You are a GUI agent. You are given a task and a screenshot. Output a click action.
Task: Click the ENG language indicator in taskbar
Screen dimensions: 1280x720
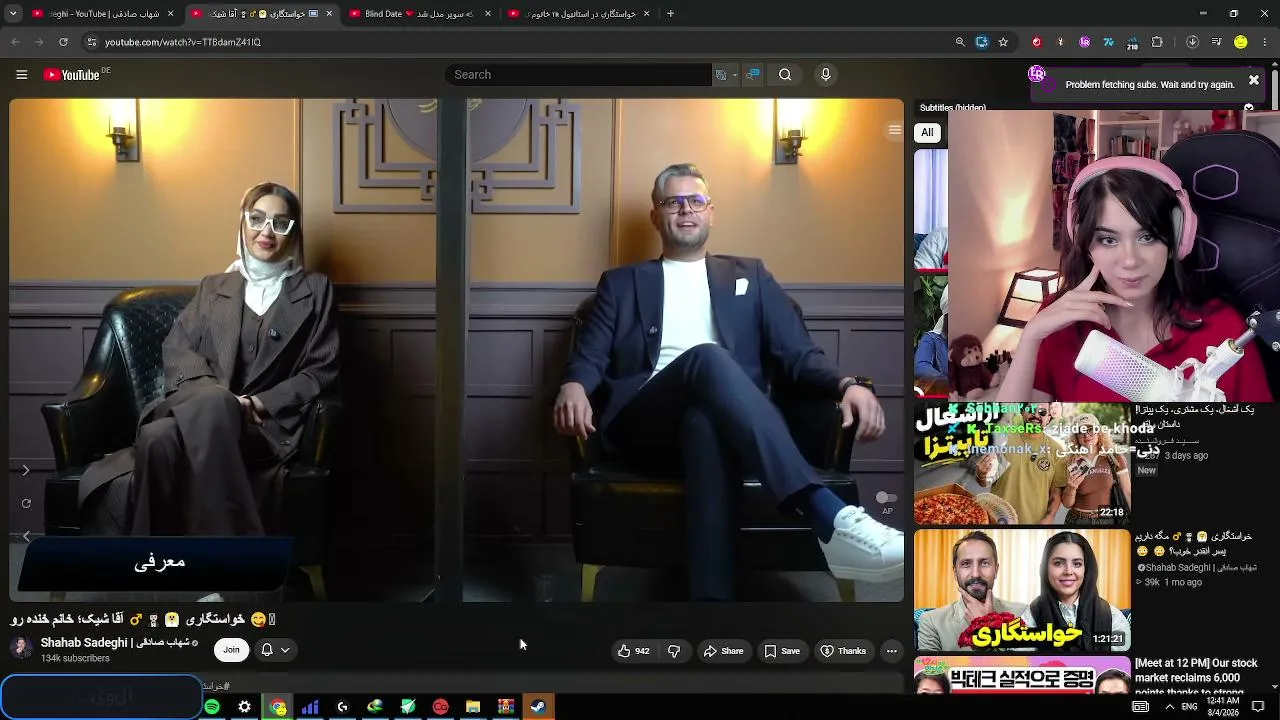[x=1189, y=707]
